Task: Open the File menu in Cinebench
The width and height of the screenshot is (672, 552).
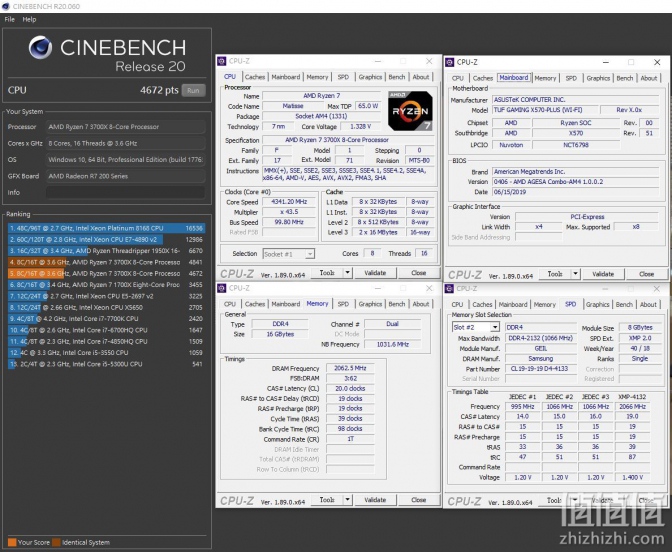Action: 9,19
